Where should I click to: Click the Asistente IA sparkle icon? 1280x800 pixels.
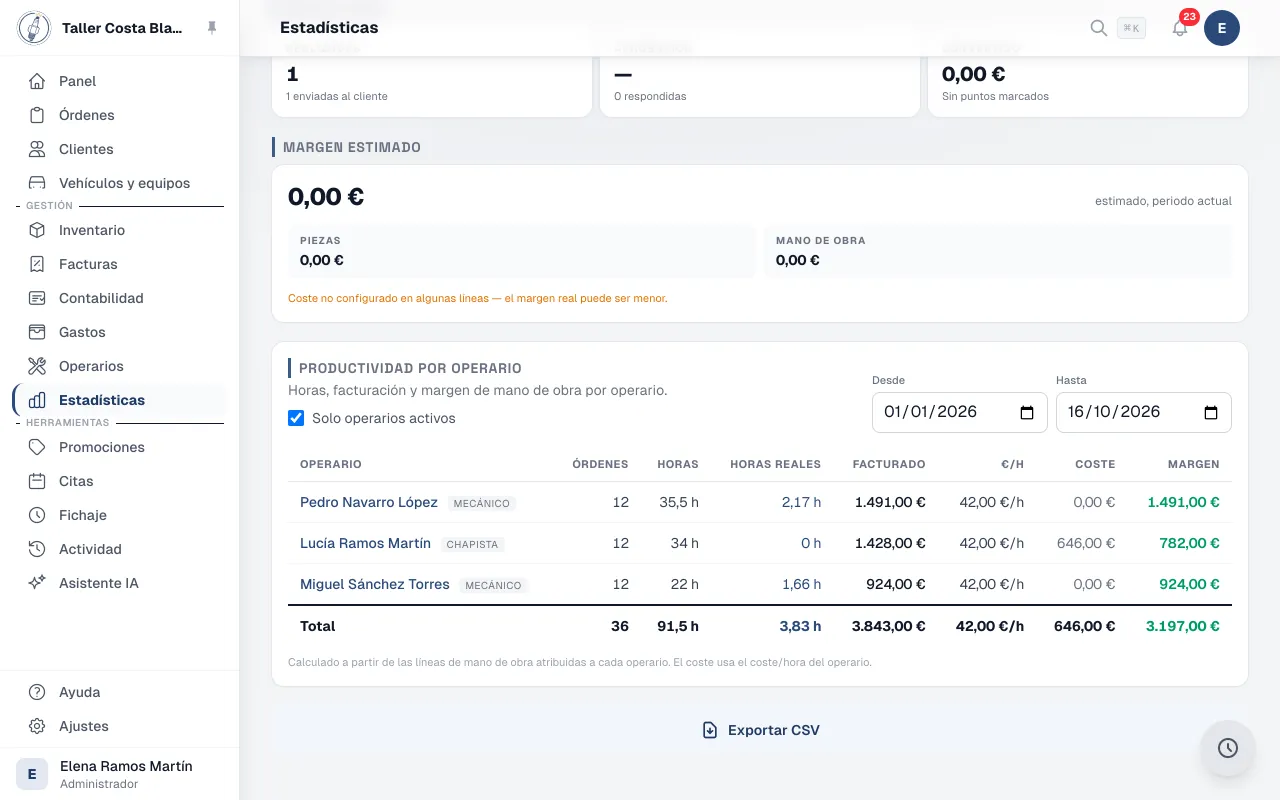[37, 583]
